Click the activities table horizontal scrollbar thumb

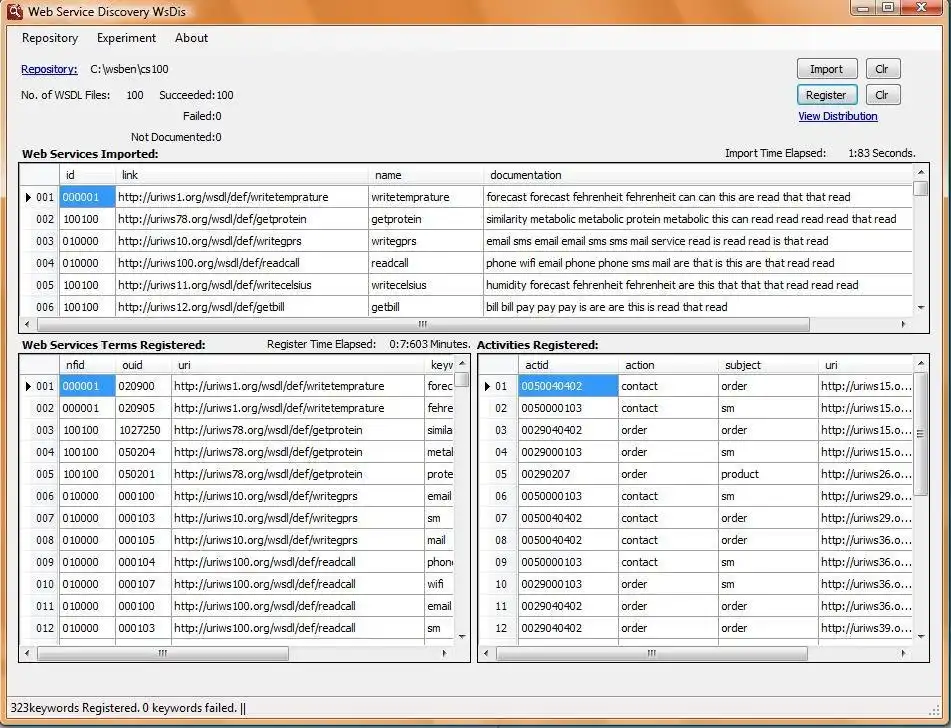point(651,653)
